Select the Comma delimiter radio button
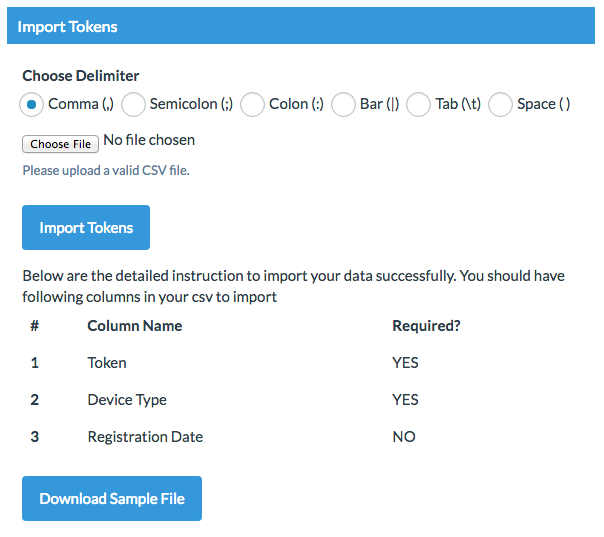Viewport: 604px width, 537px height. (33, 104)
